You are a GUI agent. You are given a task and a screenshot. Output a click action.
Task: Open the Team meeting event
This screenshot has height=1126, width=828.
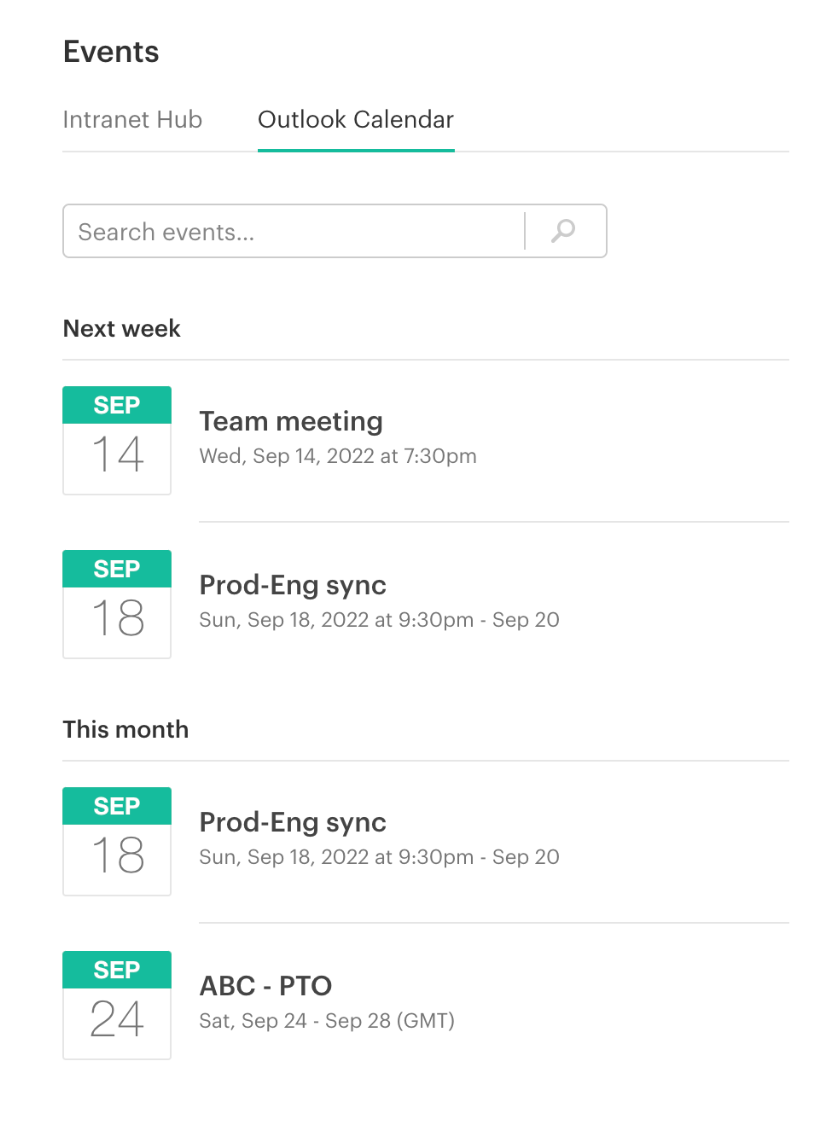tap(291, 421)
